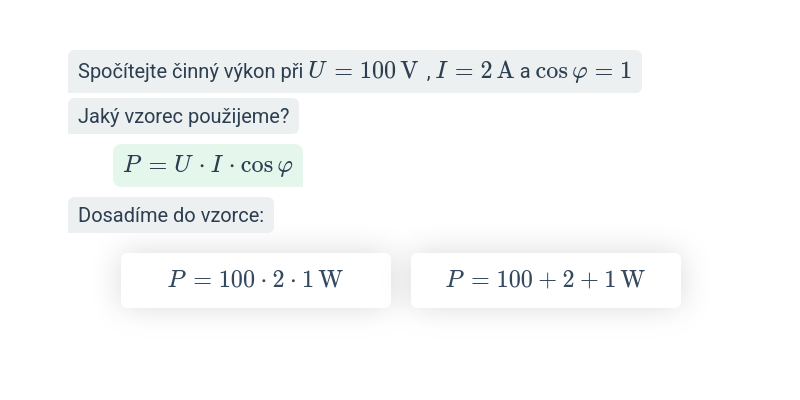Click the cos φ = 1 expression

coord(583,72)
